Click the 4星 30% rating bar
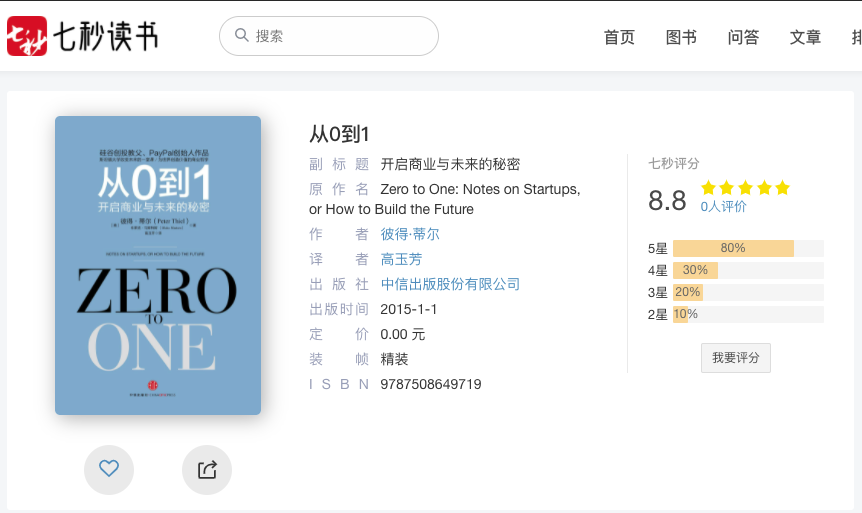This screenshot has height=513, width=862. pos(748,271)
